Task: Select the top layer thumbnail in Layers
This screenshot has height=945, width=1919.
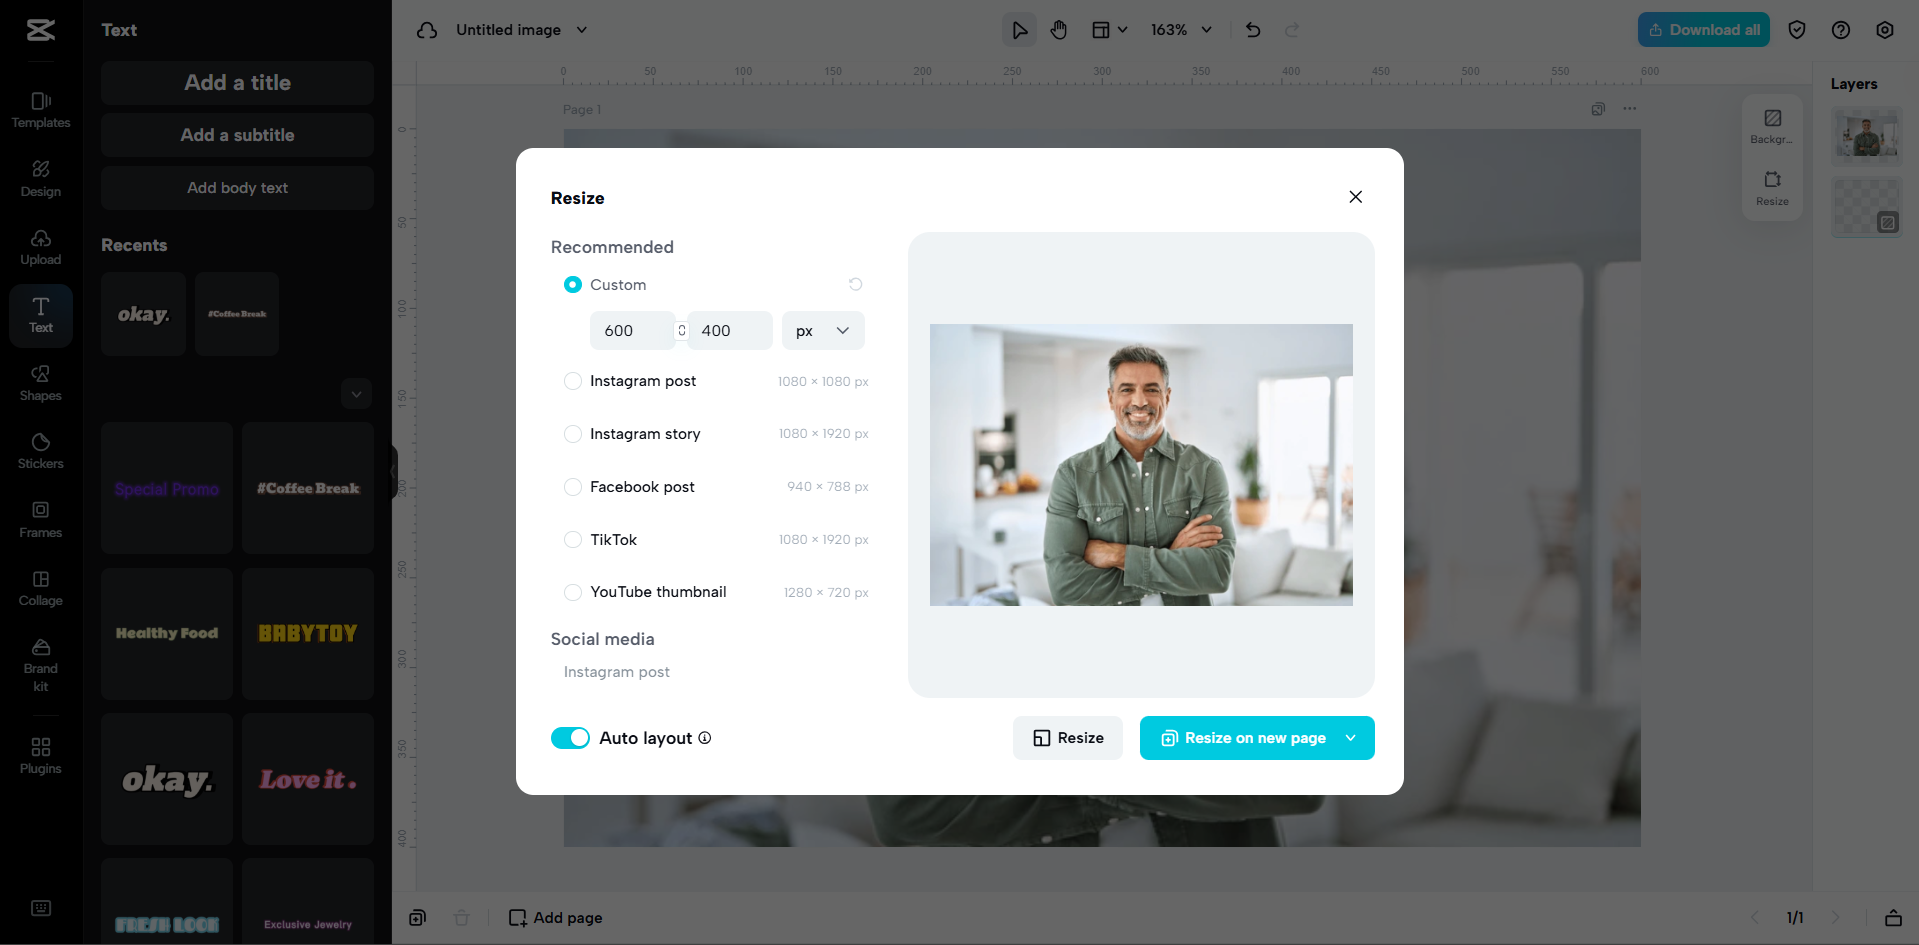Action: coord(1866,135)
